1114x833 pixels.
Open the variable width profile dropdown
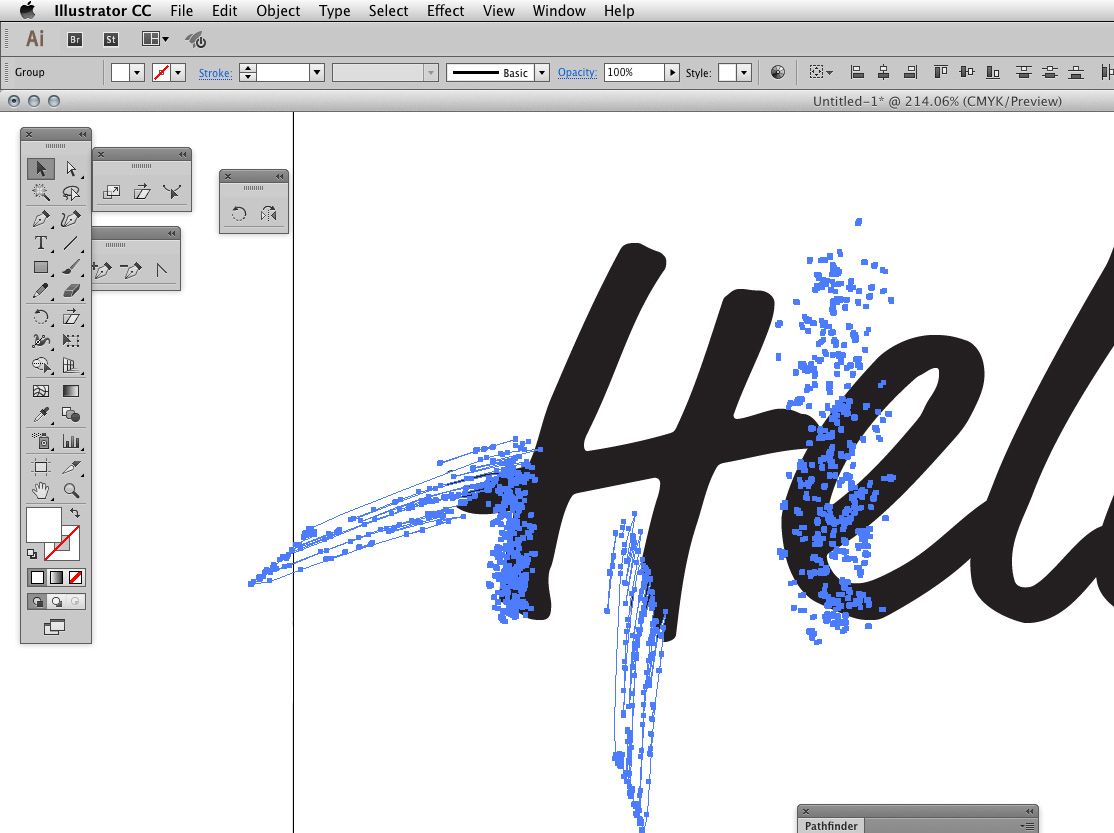[431, 71]
